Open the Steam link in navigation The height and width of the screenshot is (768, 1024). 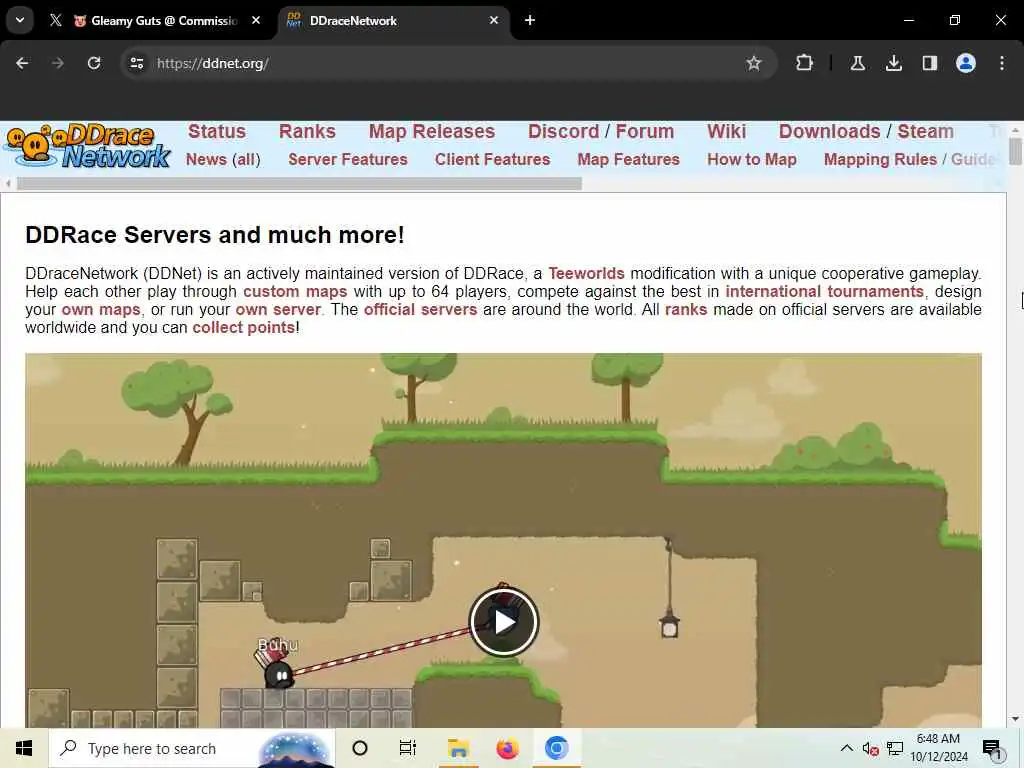tap(925, 131)
